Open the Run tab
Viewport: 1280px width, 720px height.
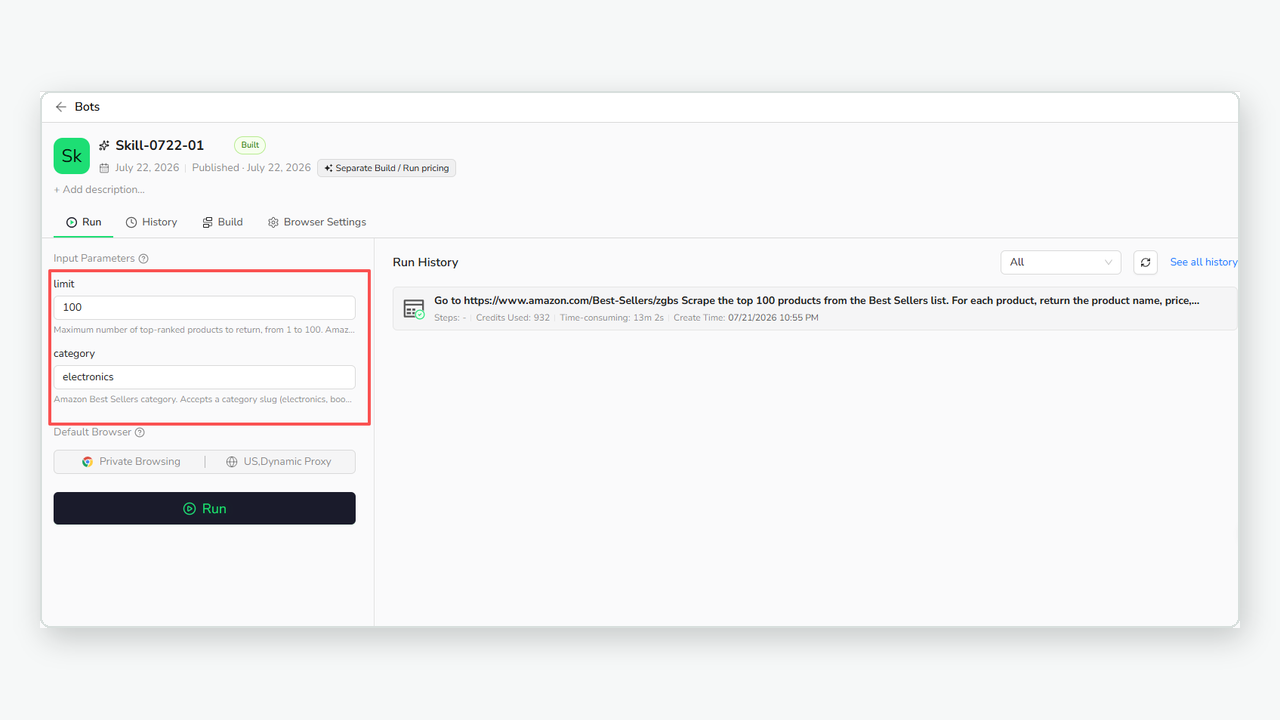(84, 222)
